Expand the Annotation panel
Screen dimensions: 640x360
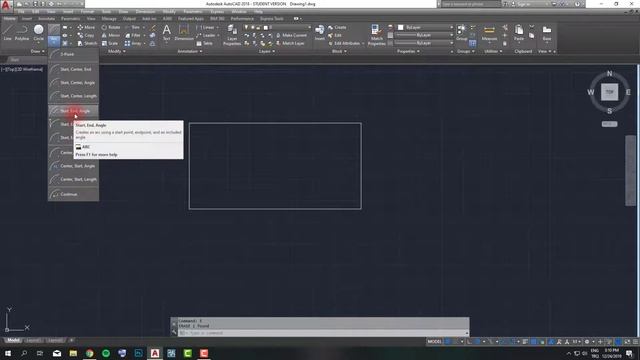(x=190, y=51)
